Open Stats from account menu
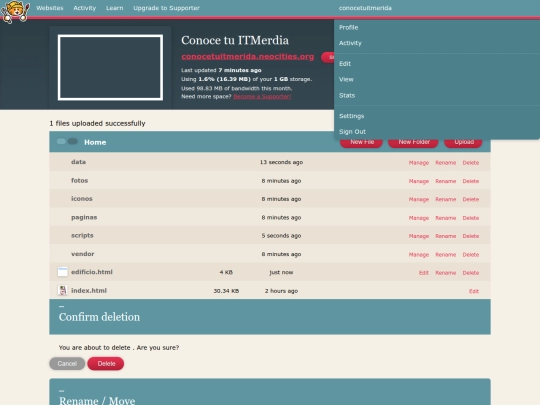Viewport: 540px width, 405px height. tap(347, 95)
